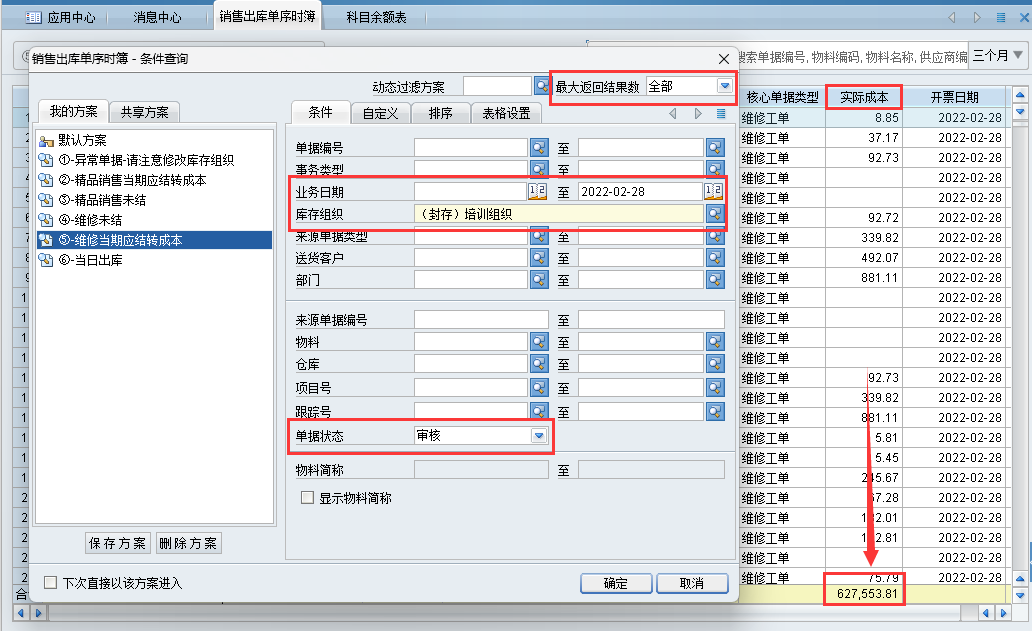Click lookup icon for 部门 start field
Viewport: 1032px width, 631px height.
pyautogui.click(x=539, y=280)
